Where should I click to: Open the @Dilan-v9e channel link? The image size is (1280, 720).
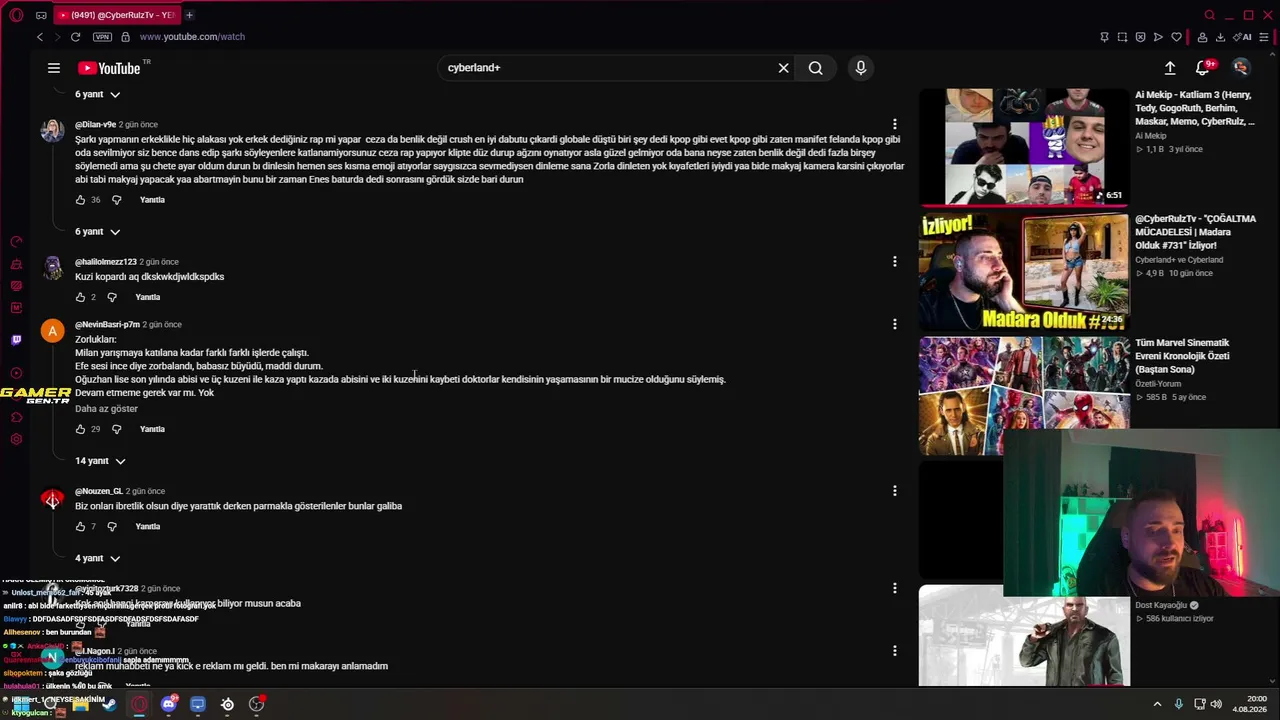[x=96, y=125]
